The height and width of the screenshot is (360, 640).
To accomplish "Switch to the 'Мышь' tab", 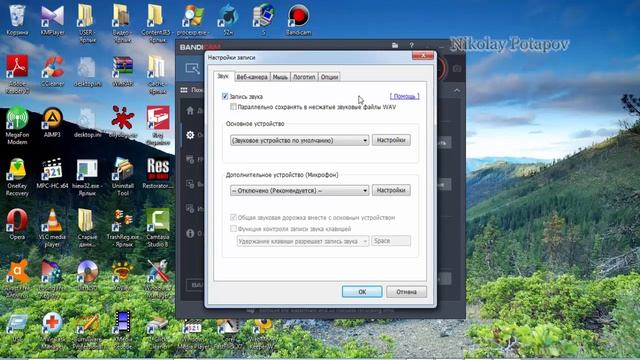I will [x=280, y=77].
